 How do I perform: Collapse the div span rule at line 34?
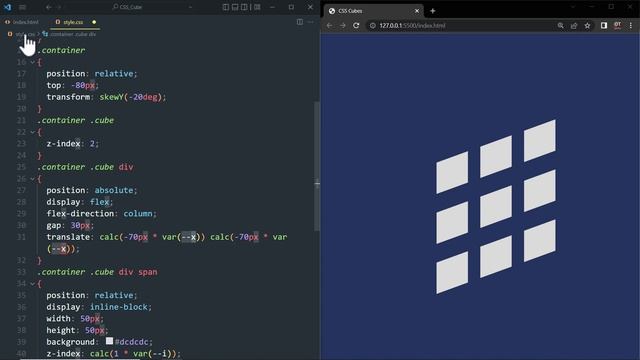[33, 283]
